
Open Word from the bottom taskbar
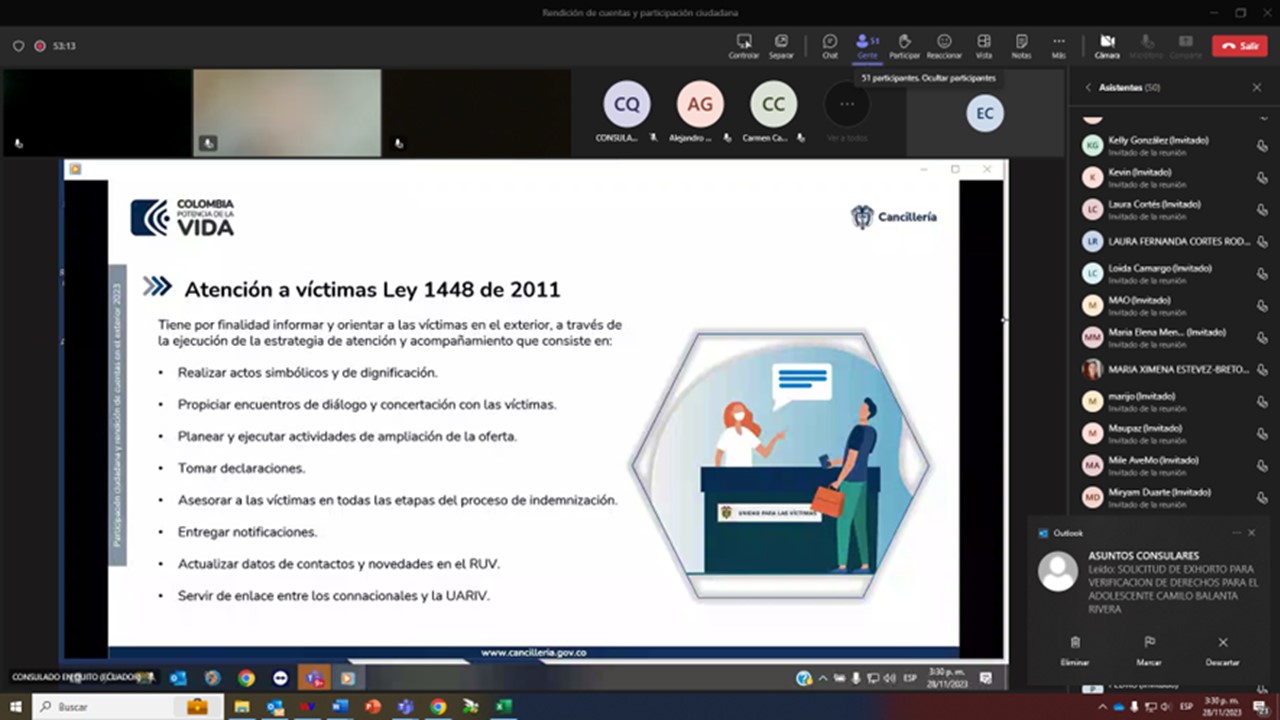click(340, 707)
